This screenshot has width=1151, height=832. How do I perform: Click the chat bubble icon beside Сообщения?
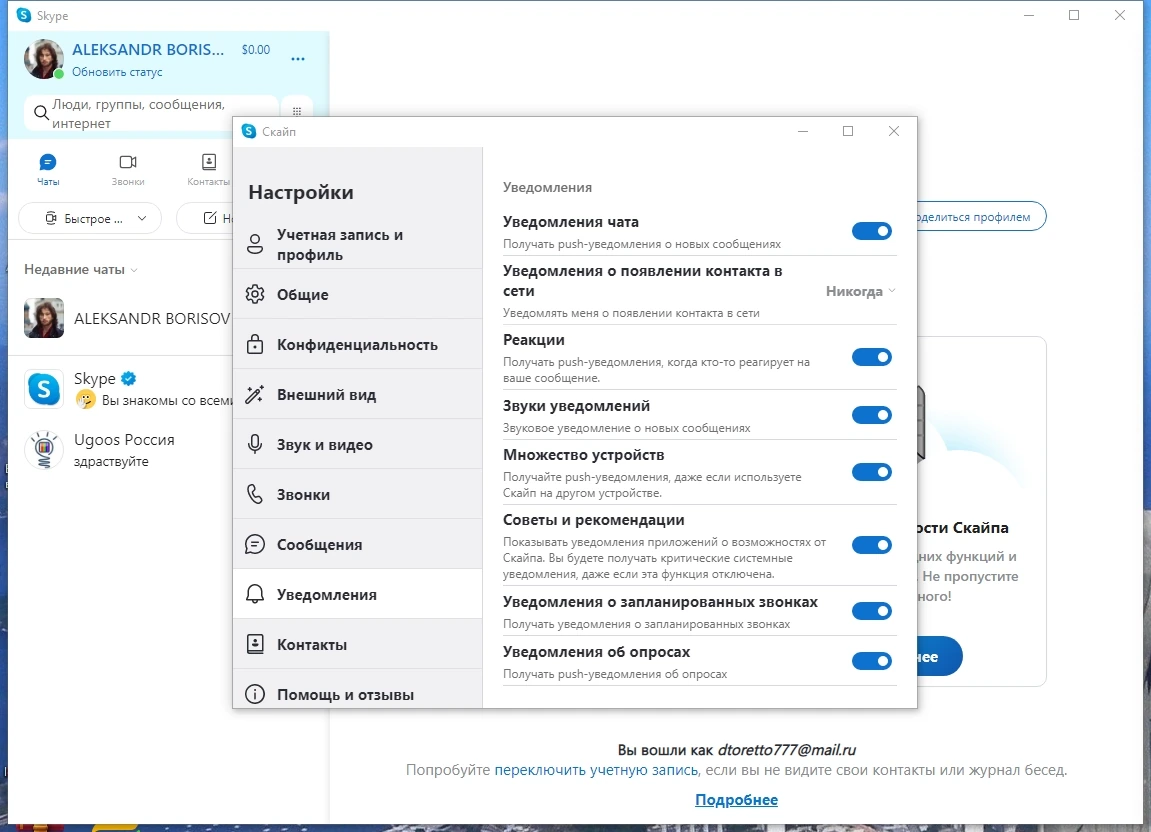255,544
